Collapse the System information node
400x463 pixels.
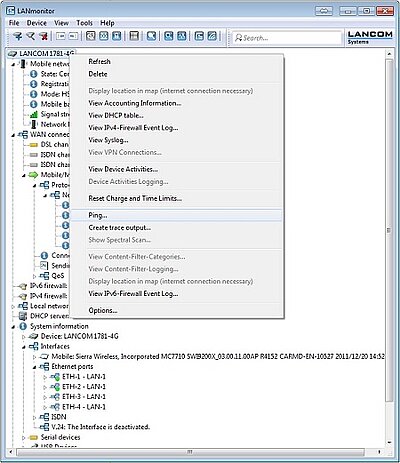click(13, 327)
